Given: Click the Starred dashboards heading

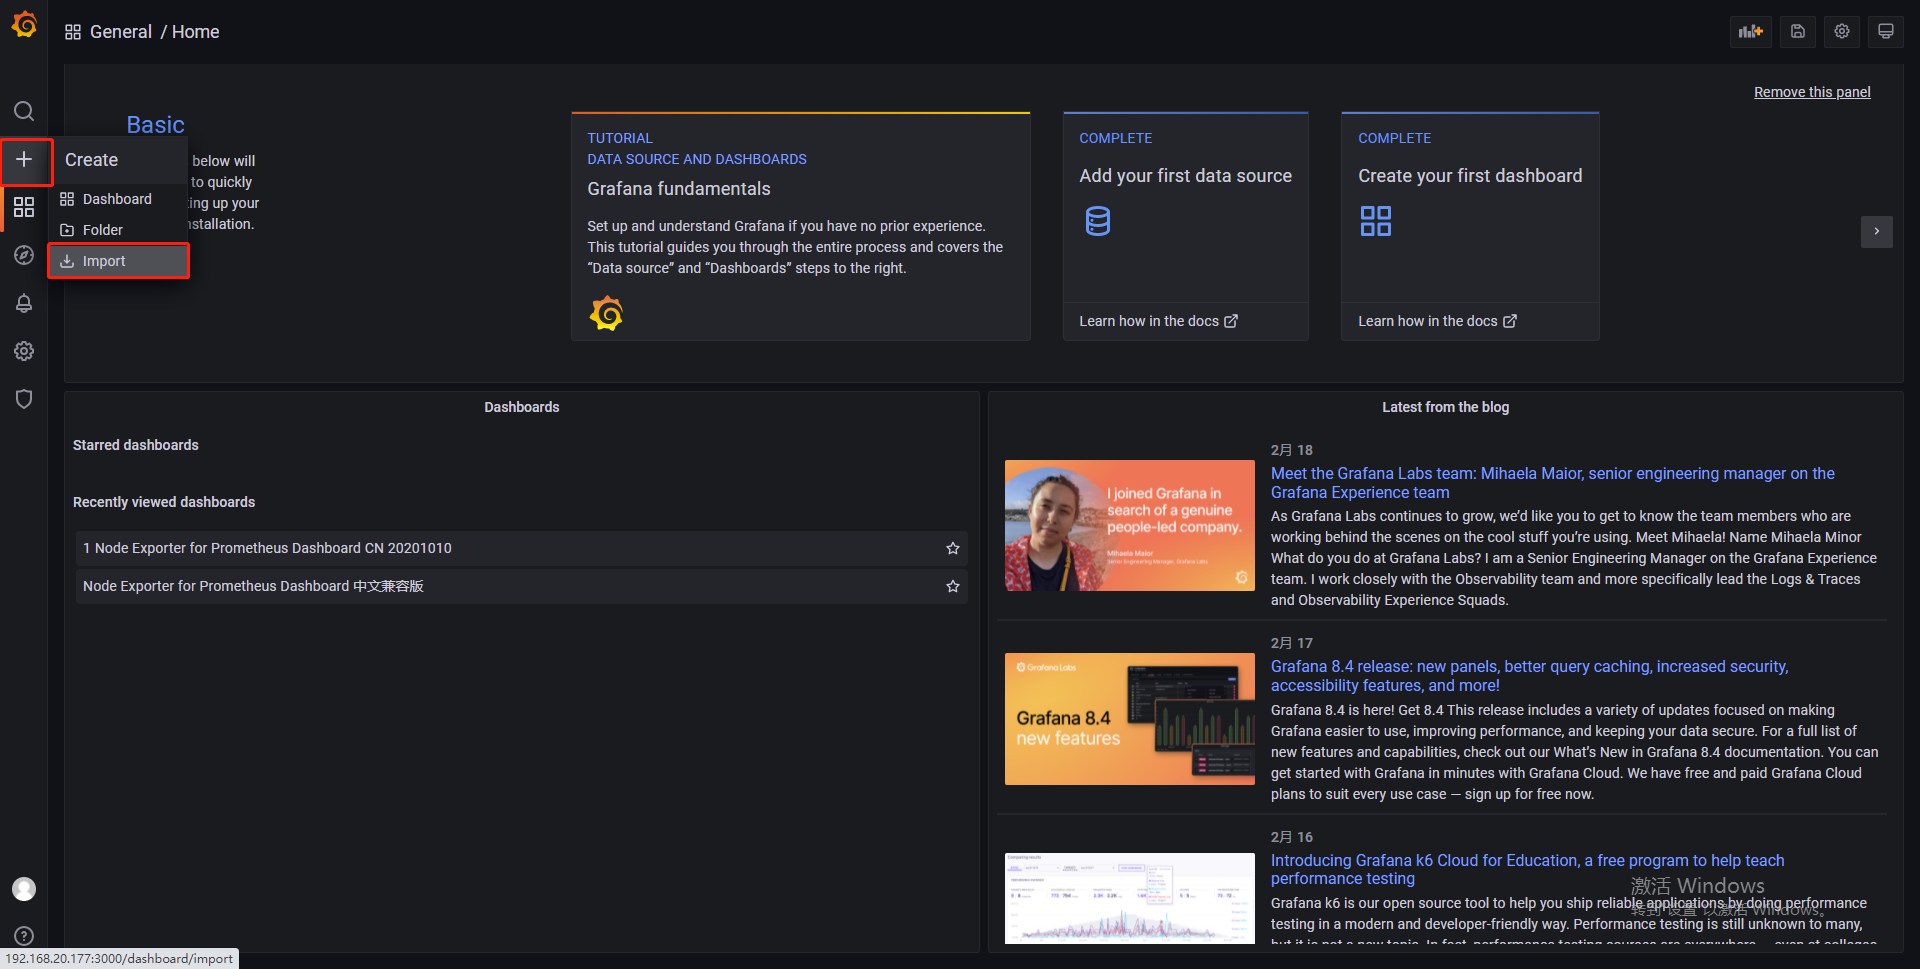Looking at the screenshot, I should click(x=136, y=445).
